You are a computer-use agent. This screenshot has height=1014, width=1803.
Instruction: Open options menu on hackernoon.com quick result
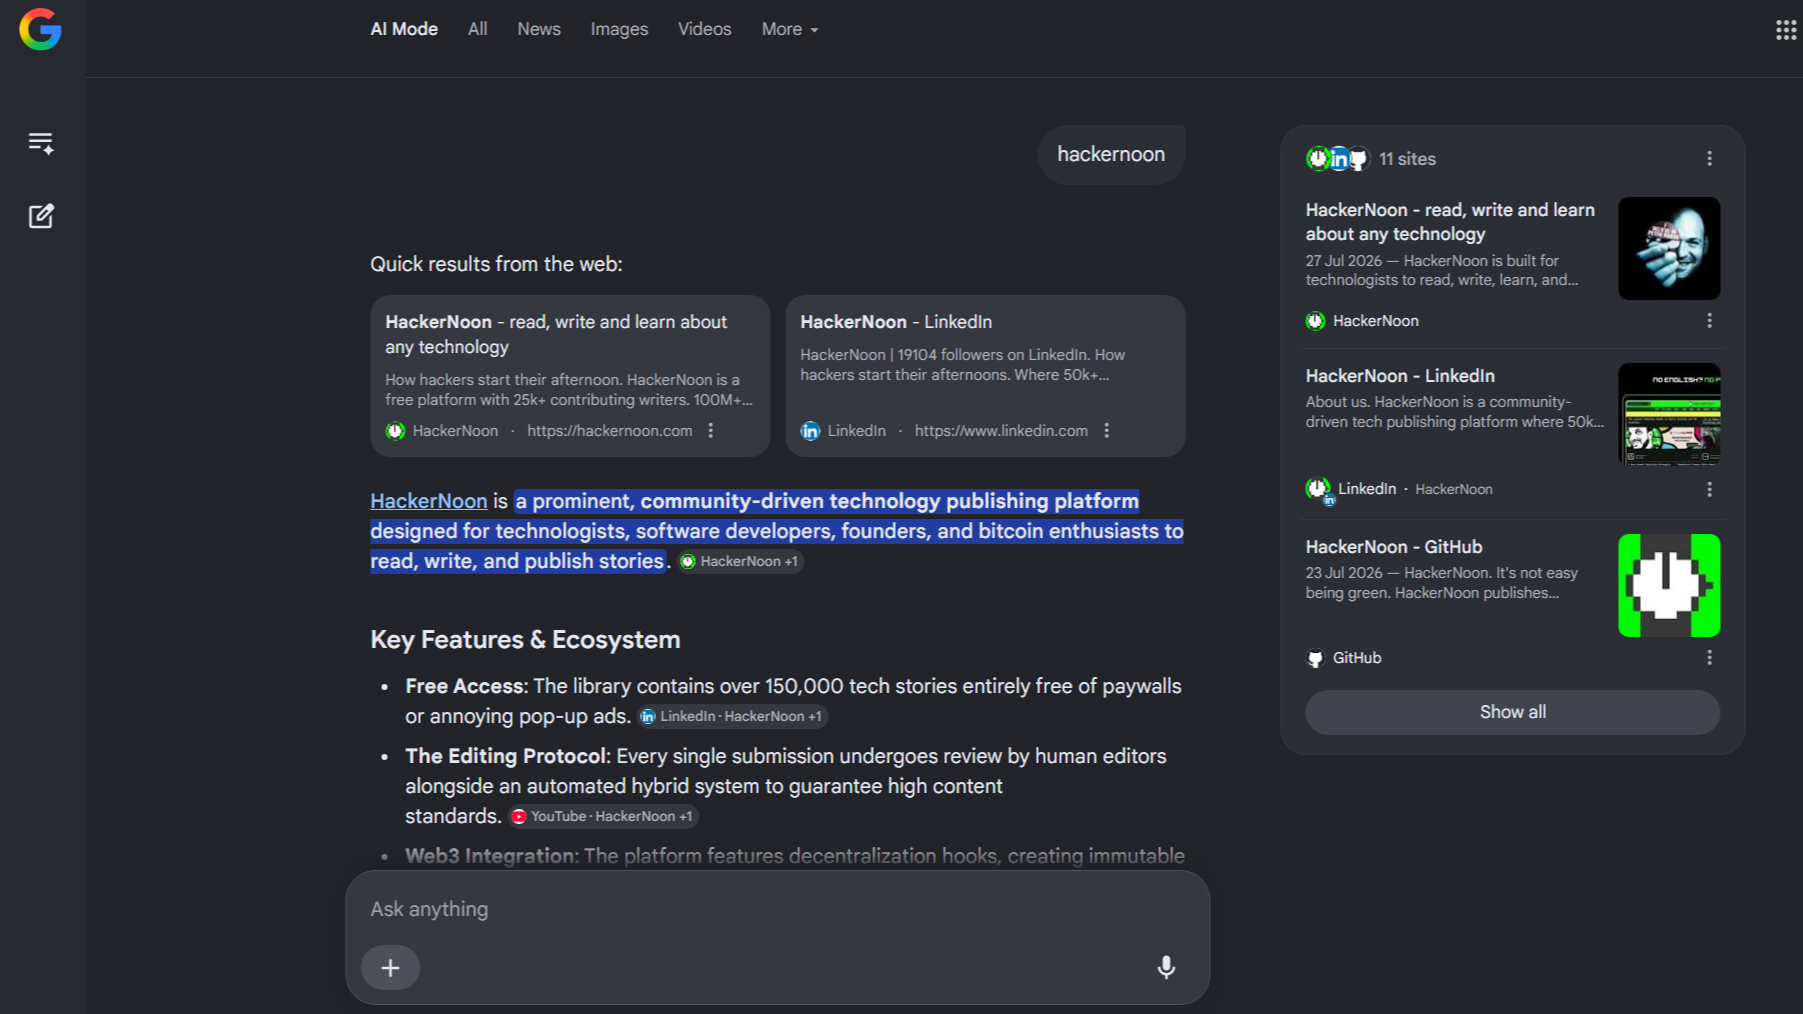[711, 431]
